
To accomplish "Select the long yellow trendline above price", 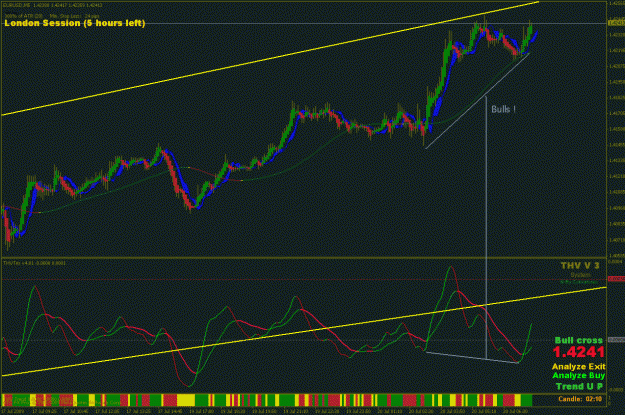I will (270, 59).
